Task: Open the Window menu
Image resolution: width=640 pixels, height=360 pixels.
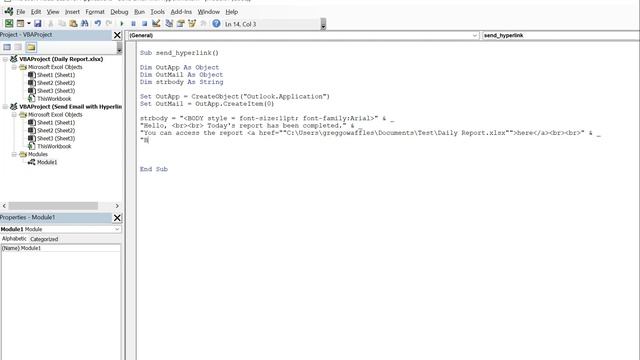Action: (209, 12)
